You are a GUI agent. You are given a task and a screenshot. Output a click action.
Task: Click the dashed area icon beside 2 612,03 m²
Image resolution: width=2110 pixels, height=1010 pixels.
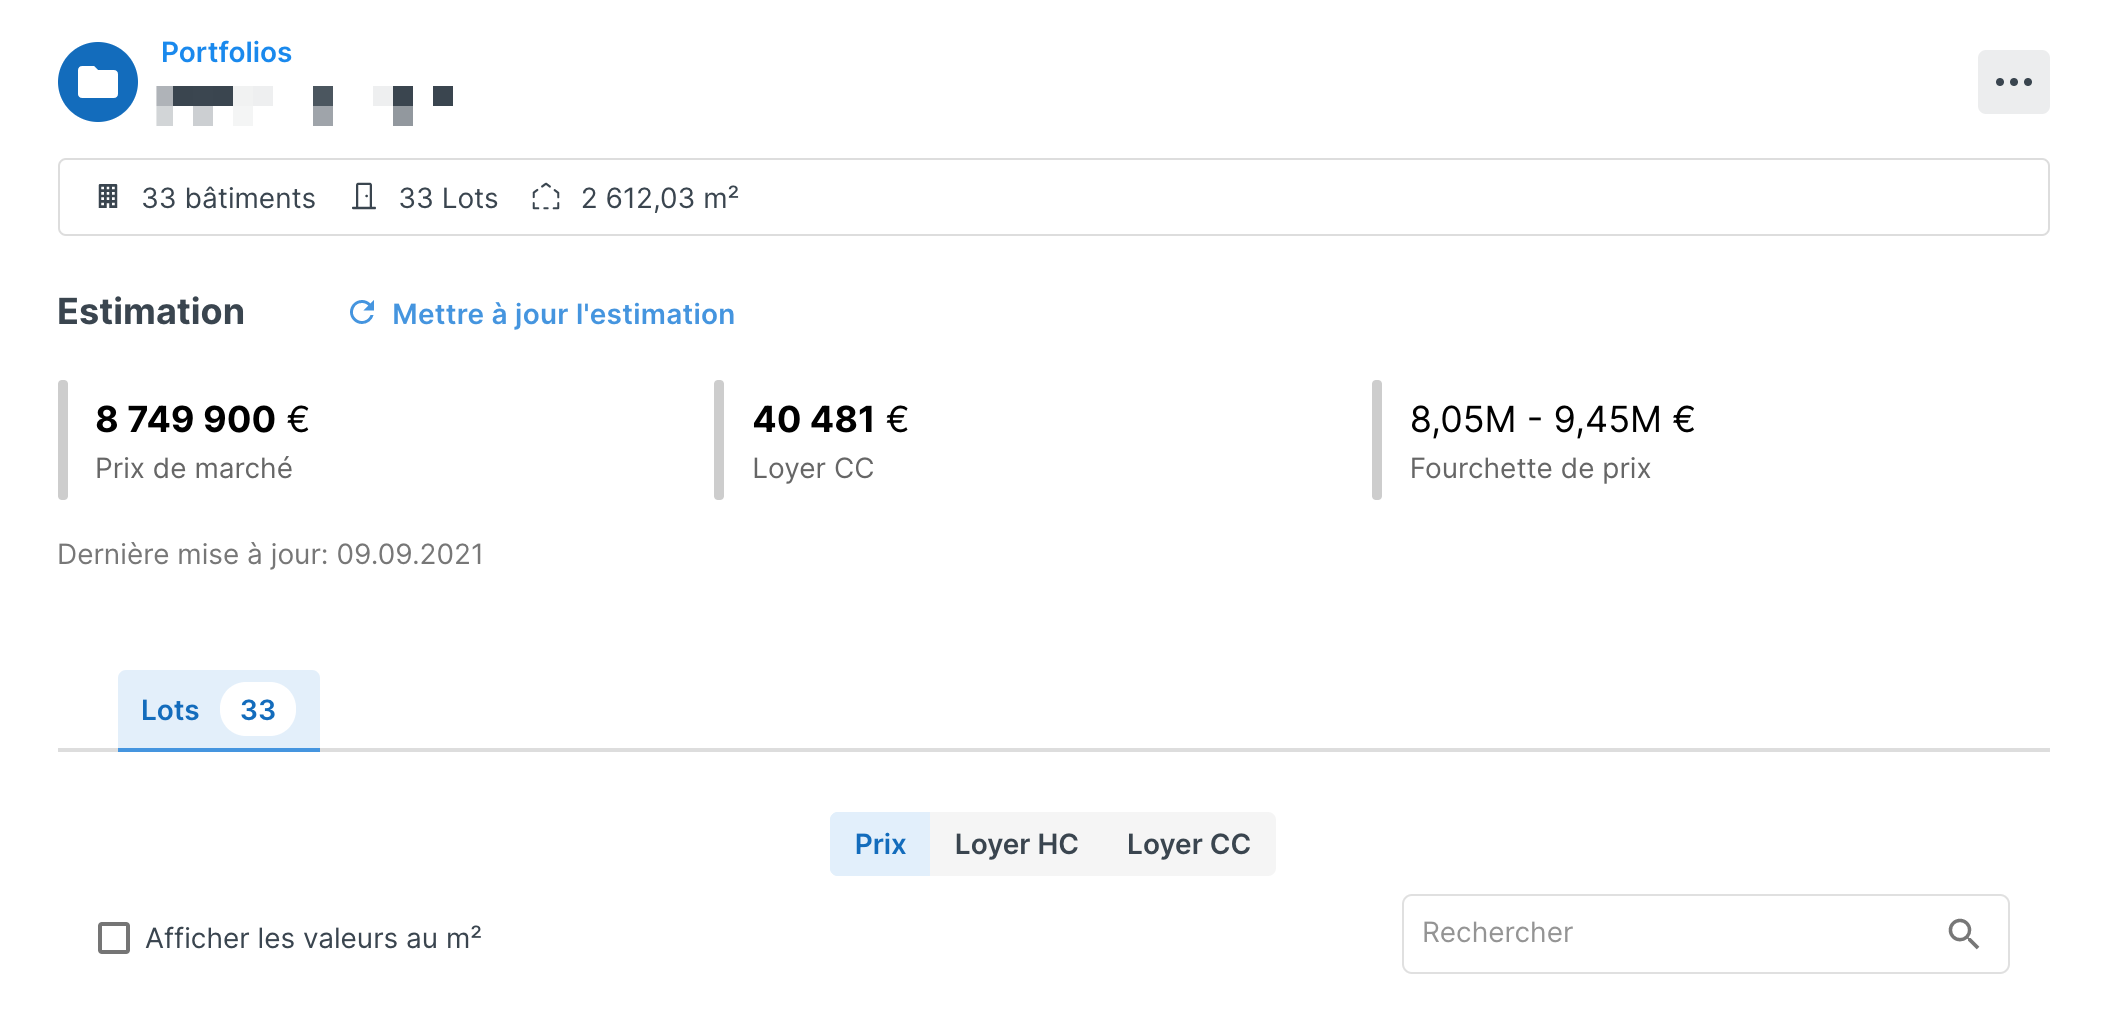click(546, 197)
